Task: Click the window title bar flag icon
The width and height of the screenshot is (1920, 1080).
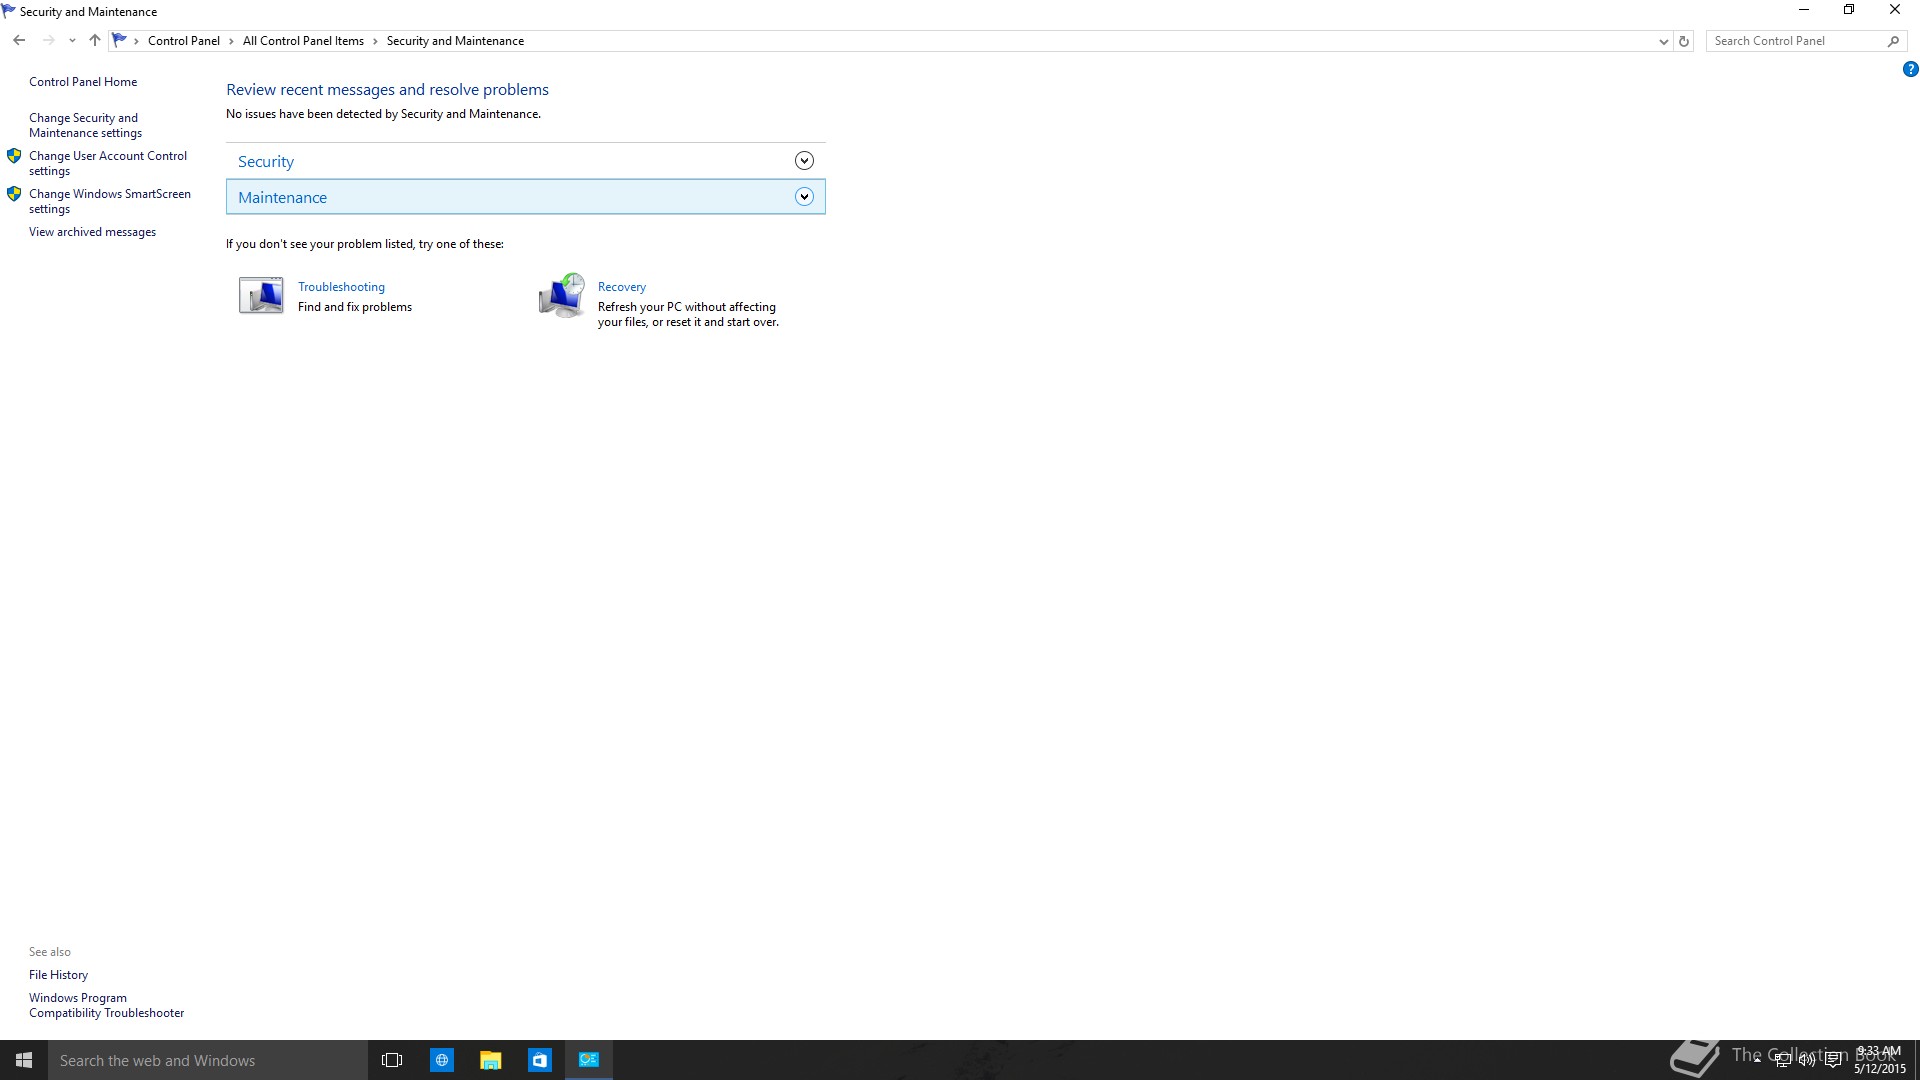Action: coord(9,11)
